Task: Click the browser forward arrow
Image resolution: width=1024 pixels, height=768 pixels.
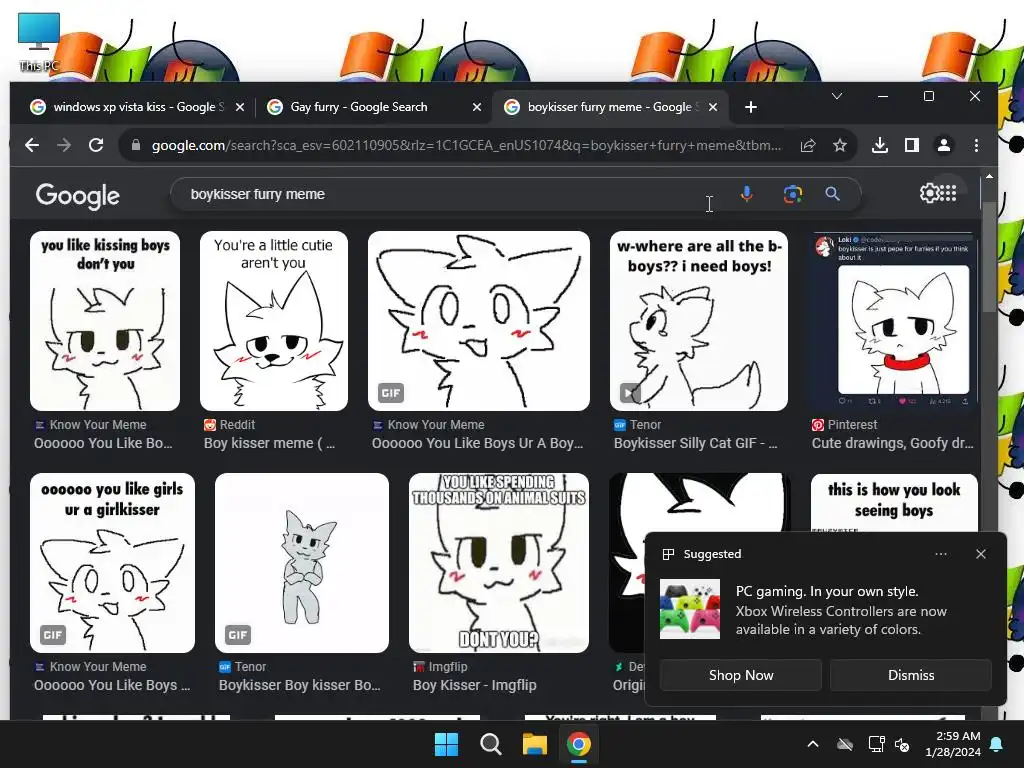Action: (64, 145)
